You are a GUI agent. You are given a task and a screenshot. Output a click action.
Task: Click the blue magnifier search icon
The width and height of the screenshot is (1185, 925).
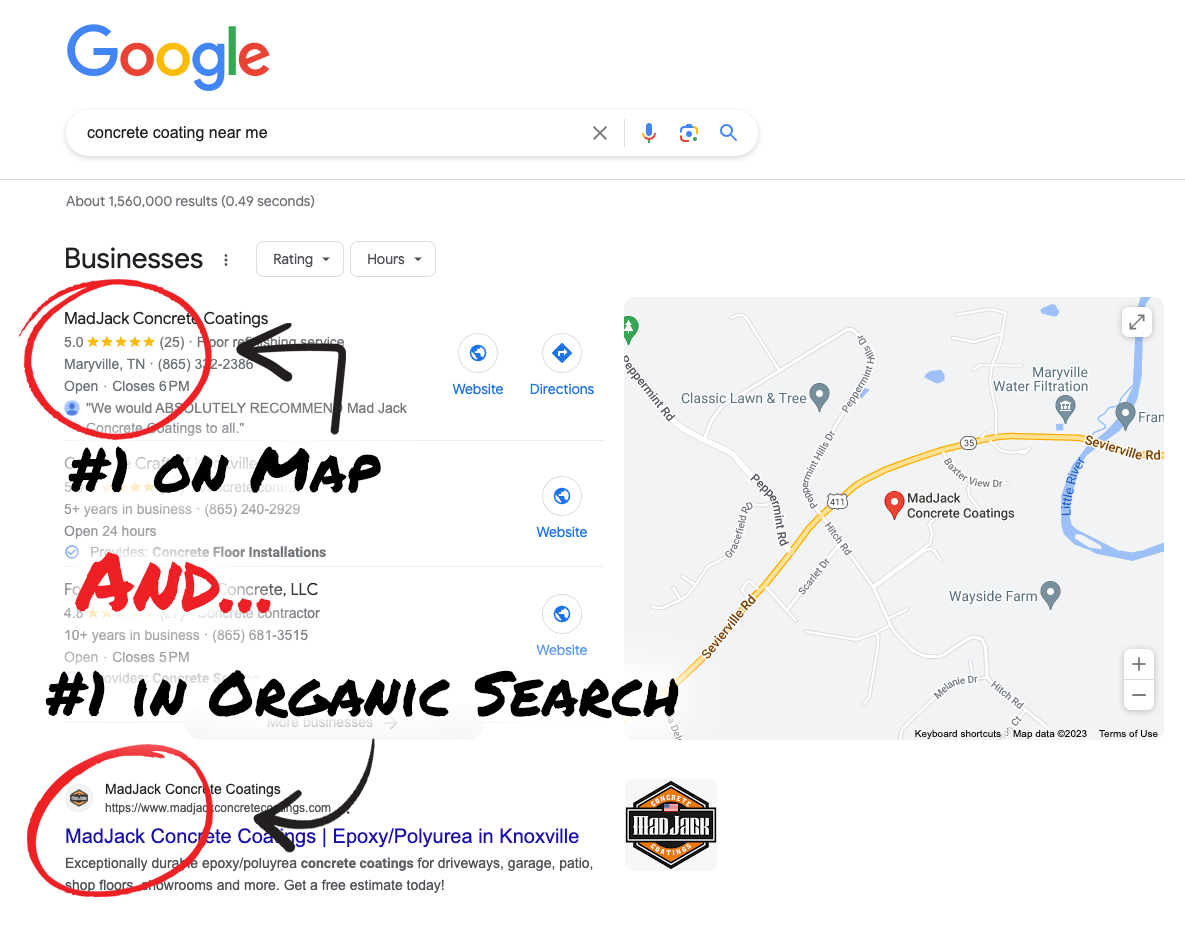[729, 133]
